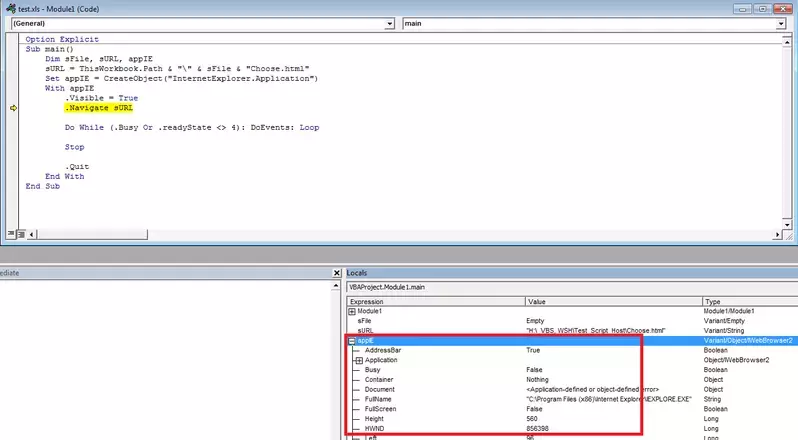Click the Expression column header
Image resolution: width=798 pixels, height=440 pixels.
pyautogui.click(x=436, y=302)
